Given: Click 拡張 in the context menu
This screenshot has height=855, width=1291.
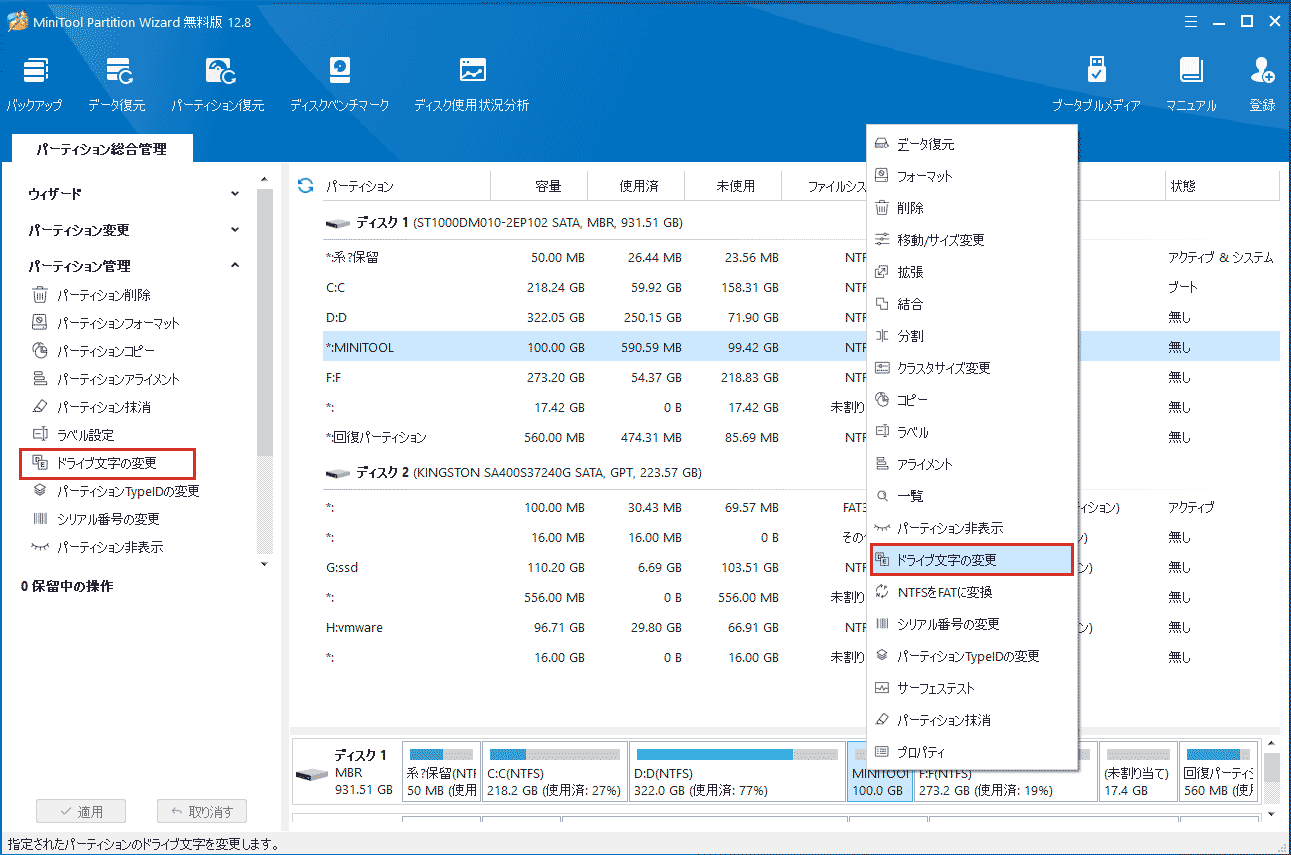Looking at the screenshot, I should click(x=972, y=272).
